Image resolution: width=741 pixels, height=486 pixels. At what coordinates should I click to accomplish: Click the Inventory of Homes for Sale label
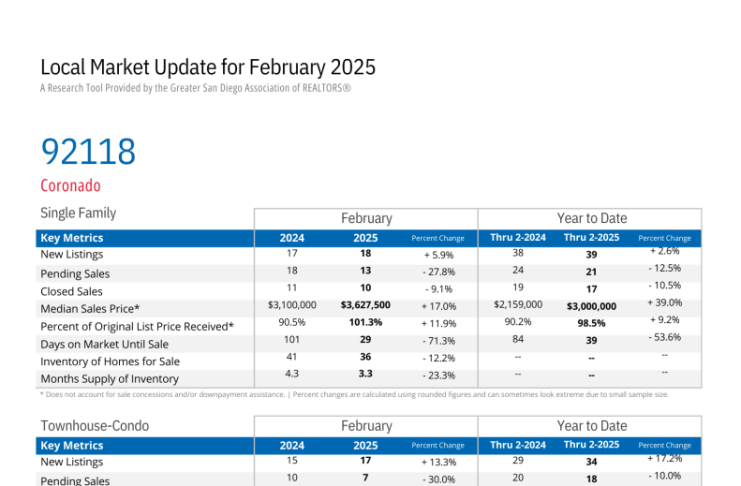(x=110, y=361)
